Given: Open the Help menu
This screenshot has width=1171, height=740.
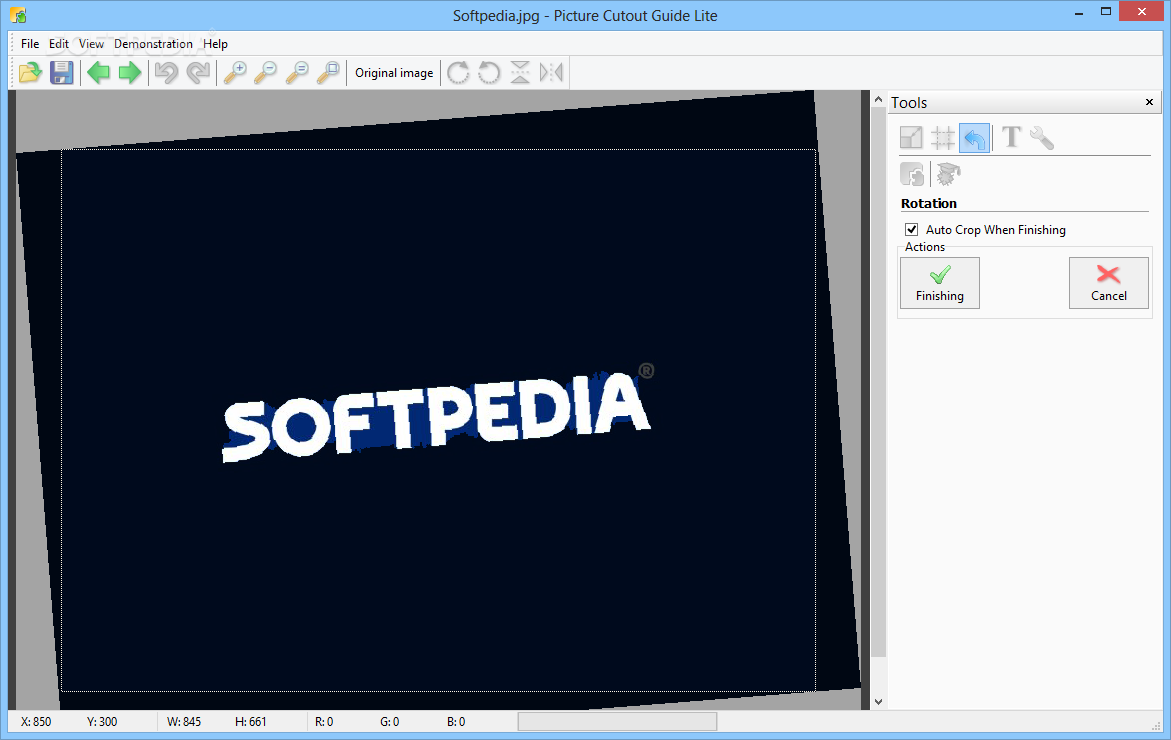Looking at the screenshot, I should click(215, 44).
